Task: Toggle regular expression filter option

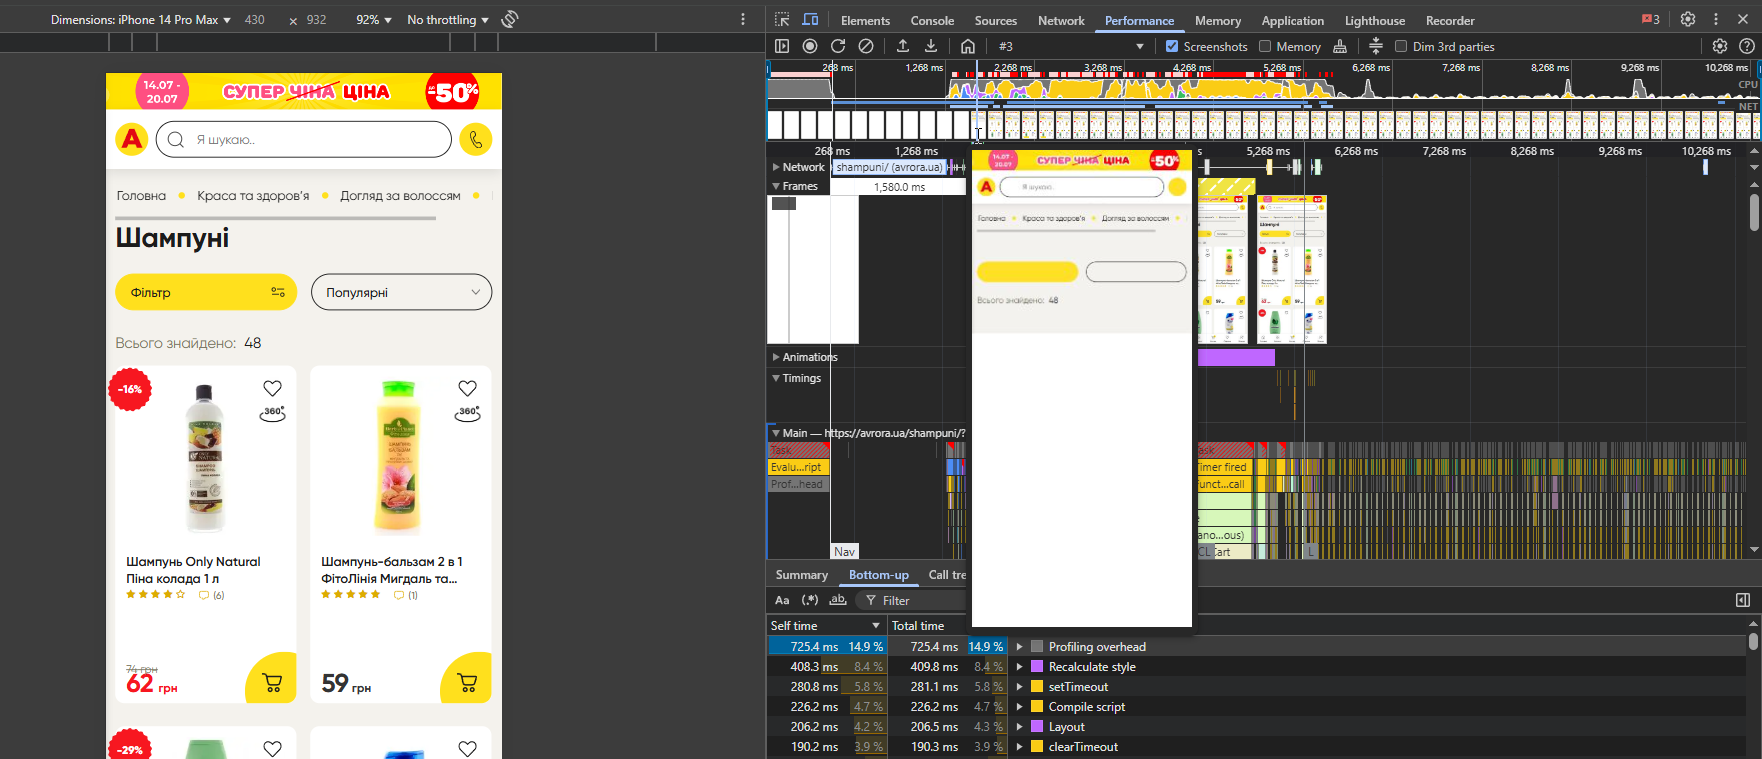Action: coord(810,600)
